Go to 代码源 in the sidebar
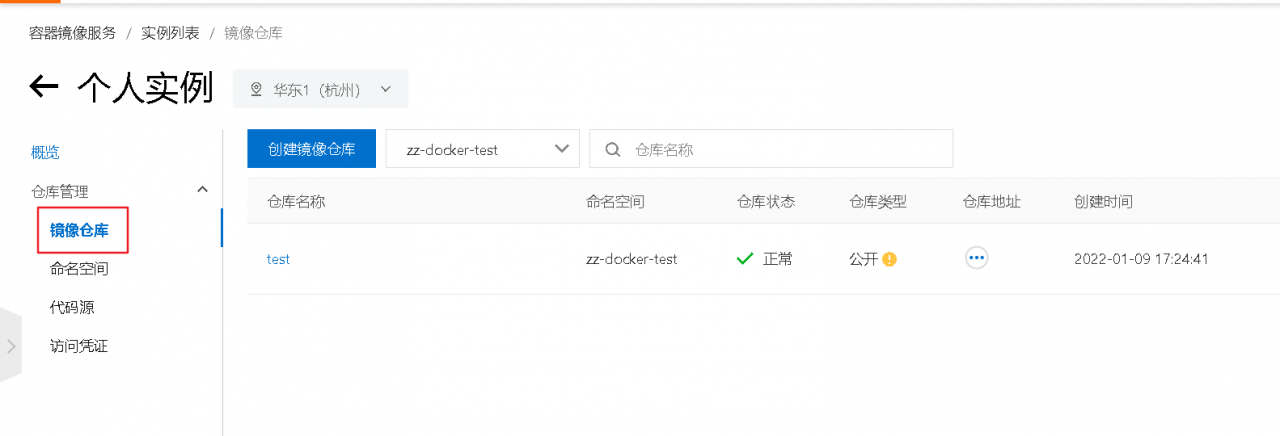 pos(72,307)
